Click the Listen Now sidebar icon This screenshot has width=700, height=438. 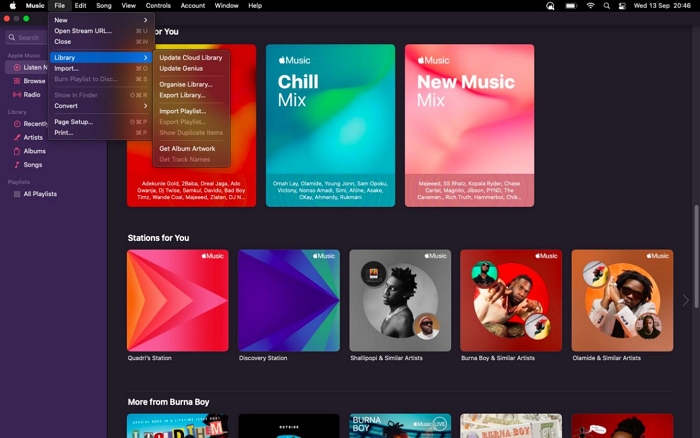(x=17, y=67)
